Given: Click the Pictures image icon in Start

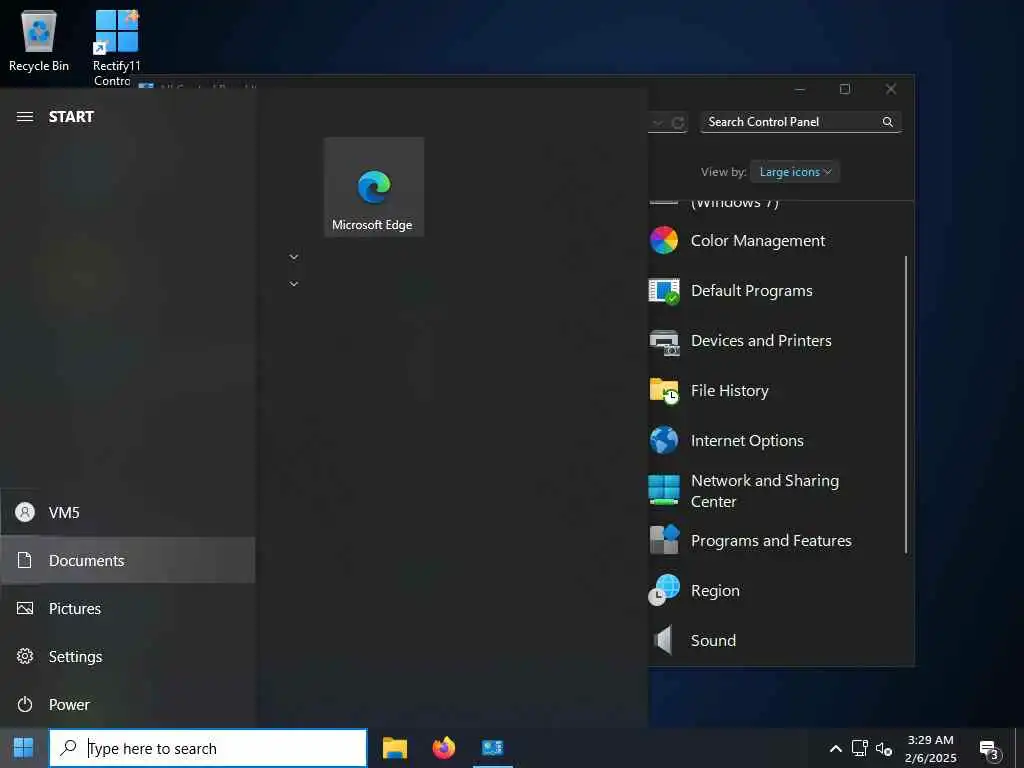Looking at the screenshot, I should point(25,609).
